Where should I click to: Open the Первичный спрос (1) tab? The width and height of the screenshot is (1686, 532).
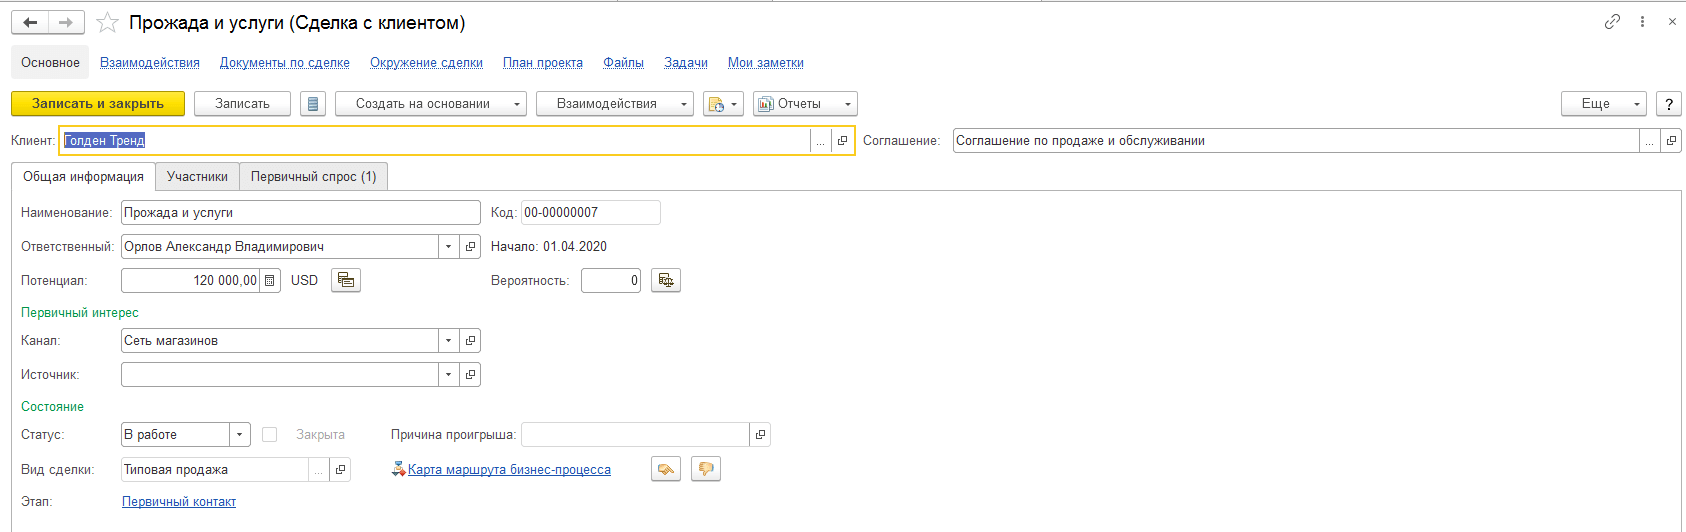313,177
